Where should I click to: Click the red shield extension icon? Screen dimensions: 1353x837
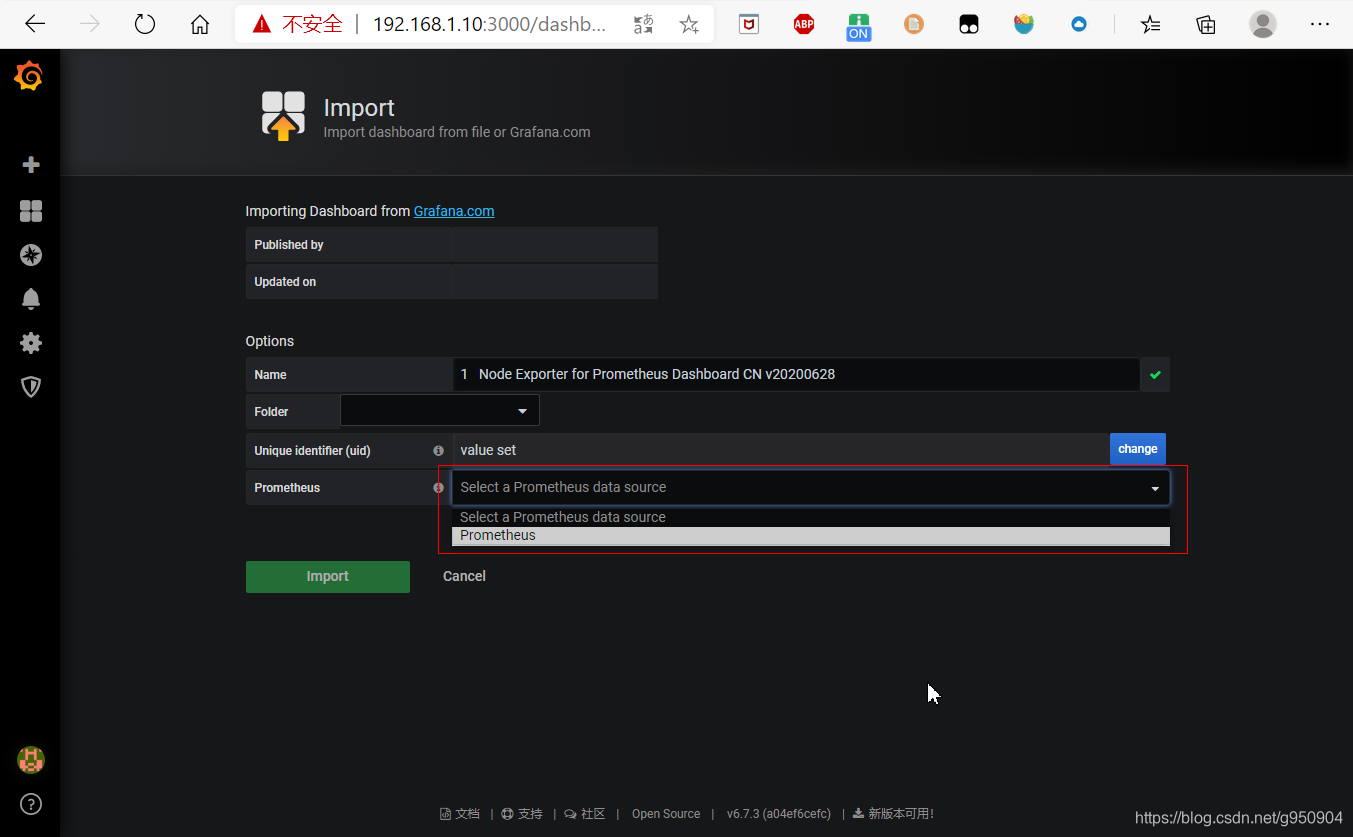[749, 24]
